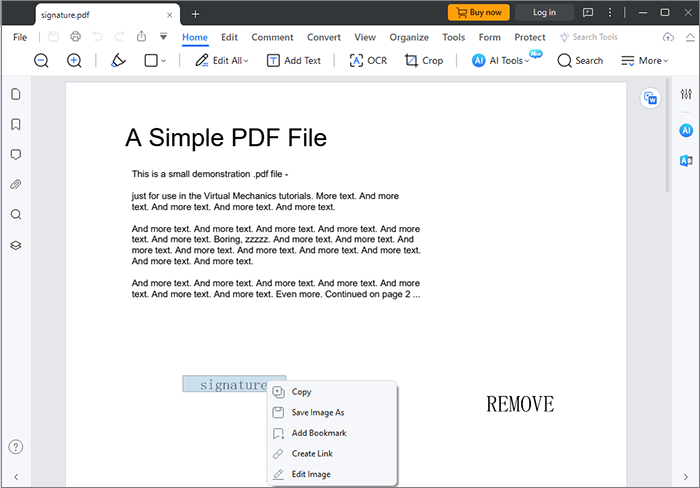Open the AI Tools dropdown
This screenshot has width=700, height=488.
point(527,61)
